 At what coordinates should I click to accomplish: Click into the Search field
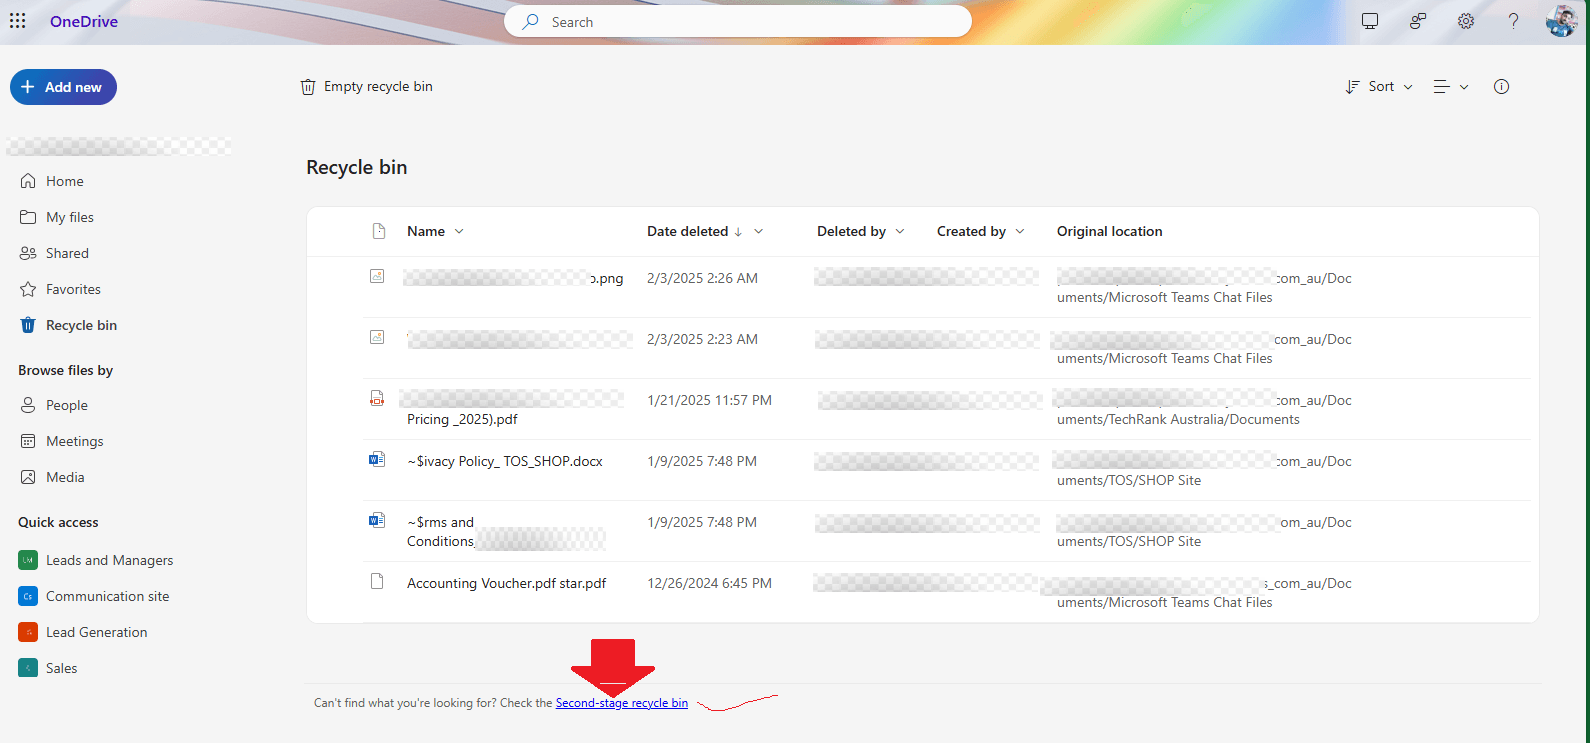pyautogui.click(x=738, y=22)
